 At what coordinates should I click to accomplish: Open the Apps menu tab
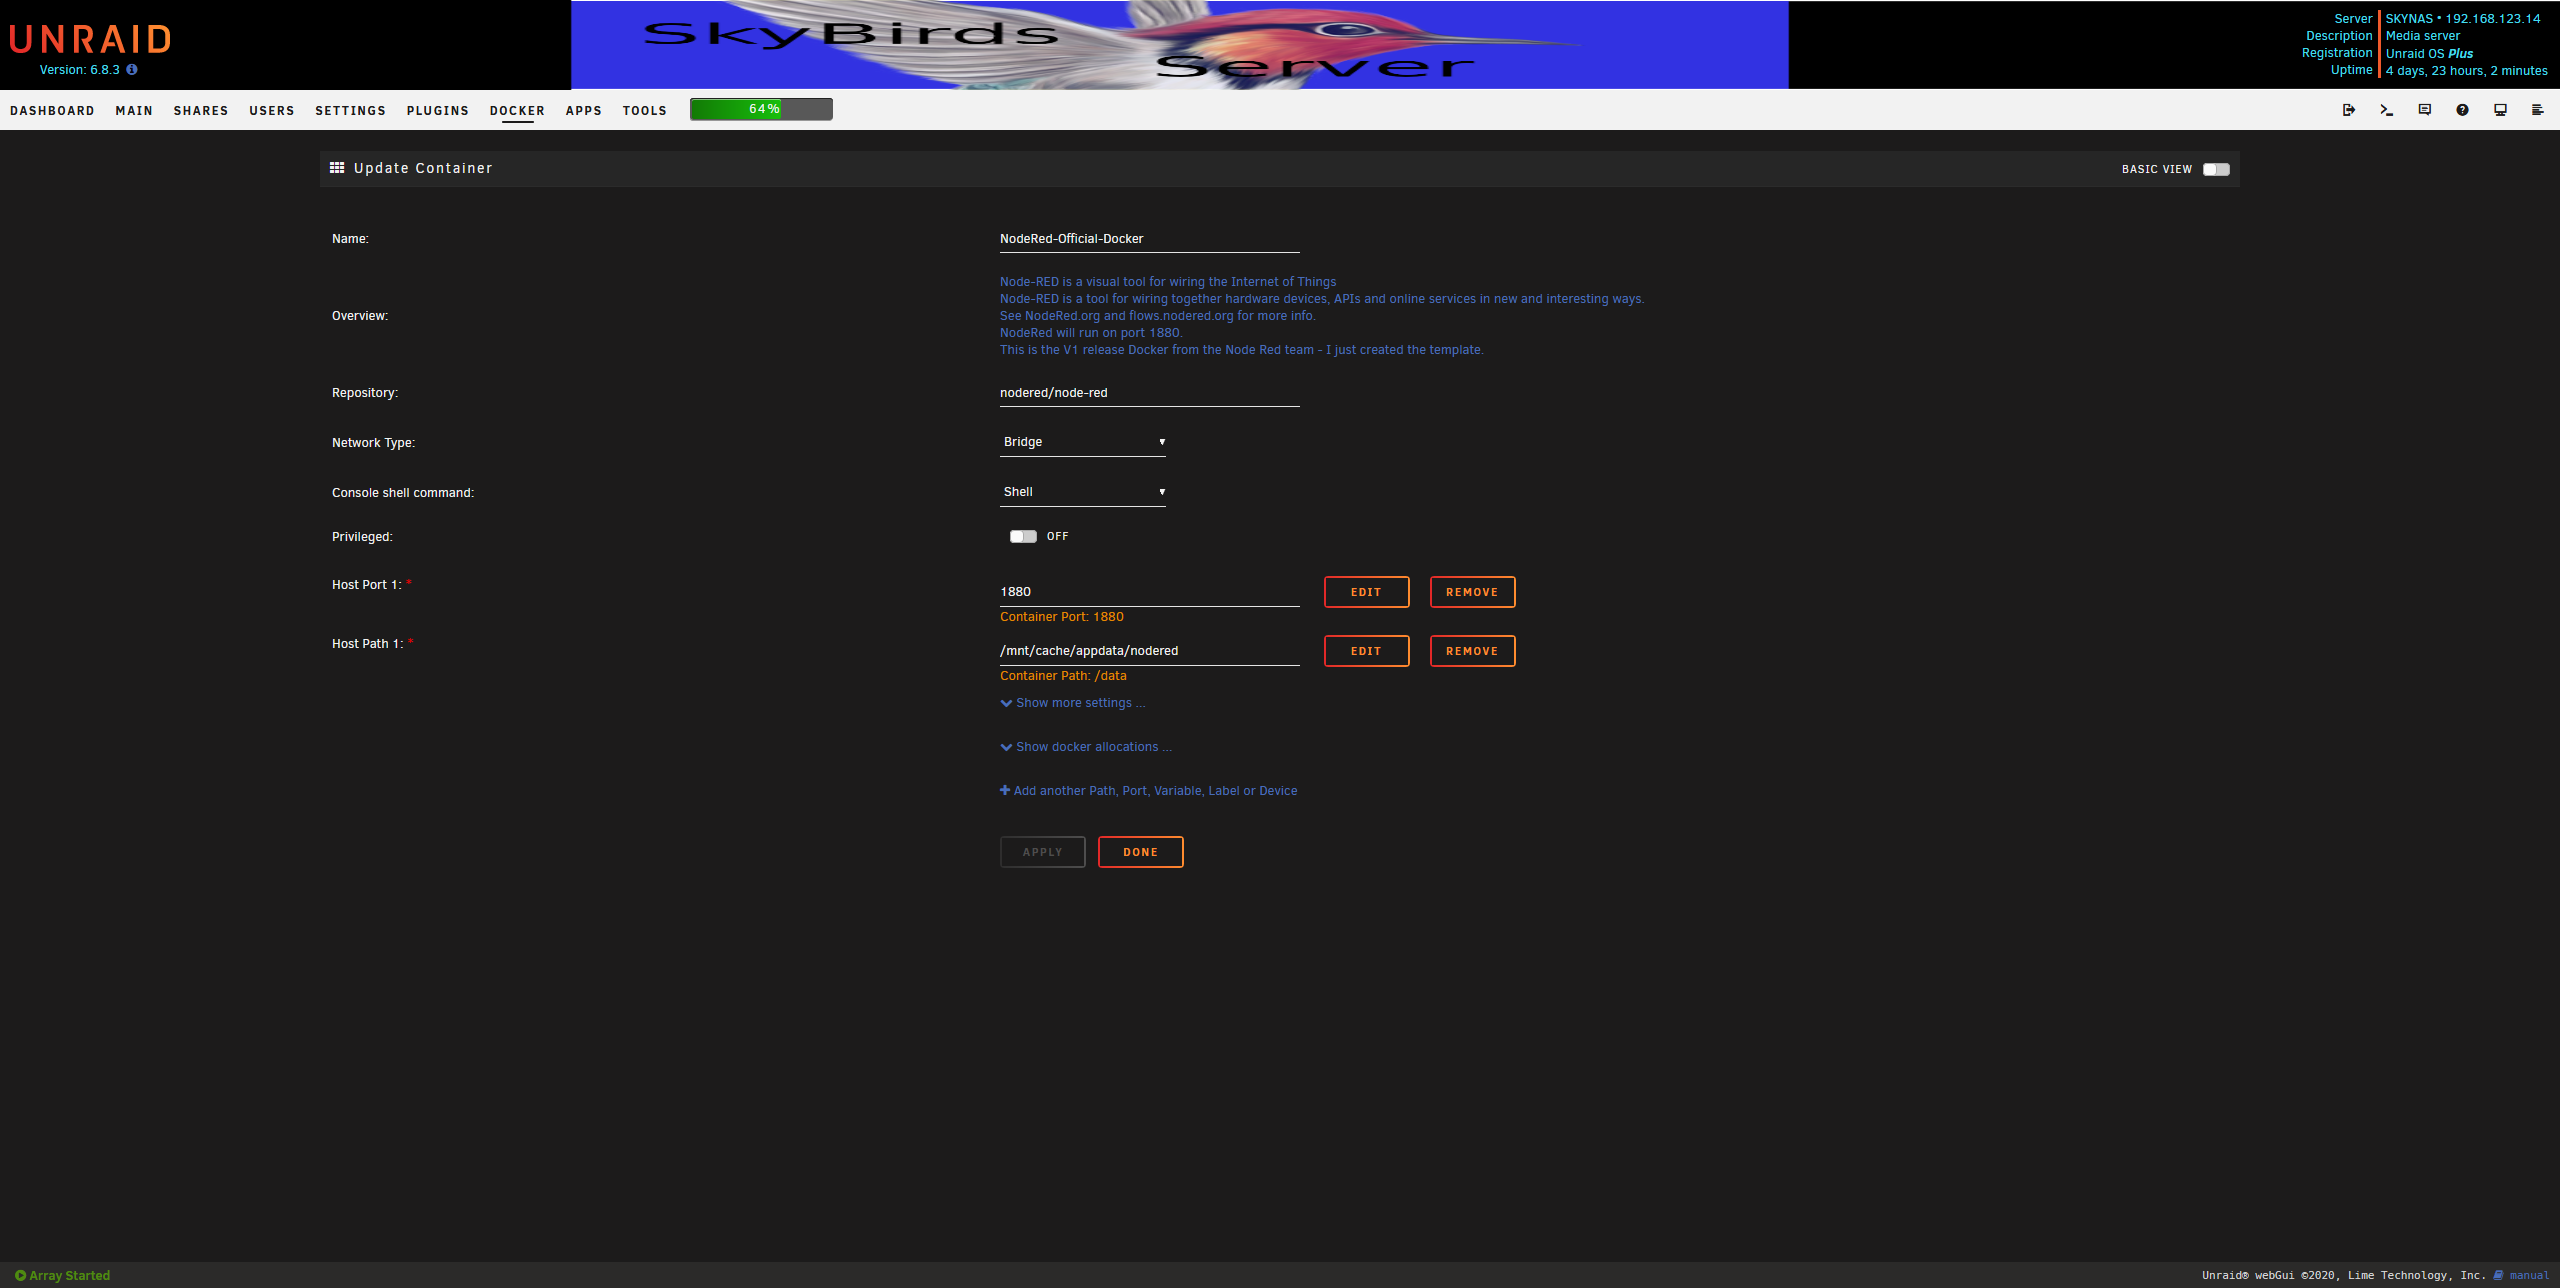[584, 111]
